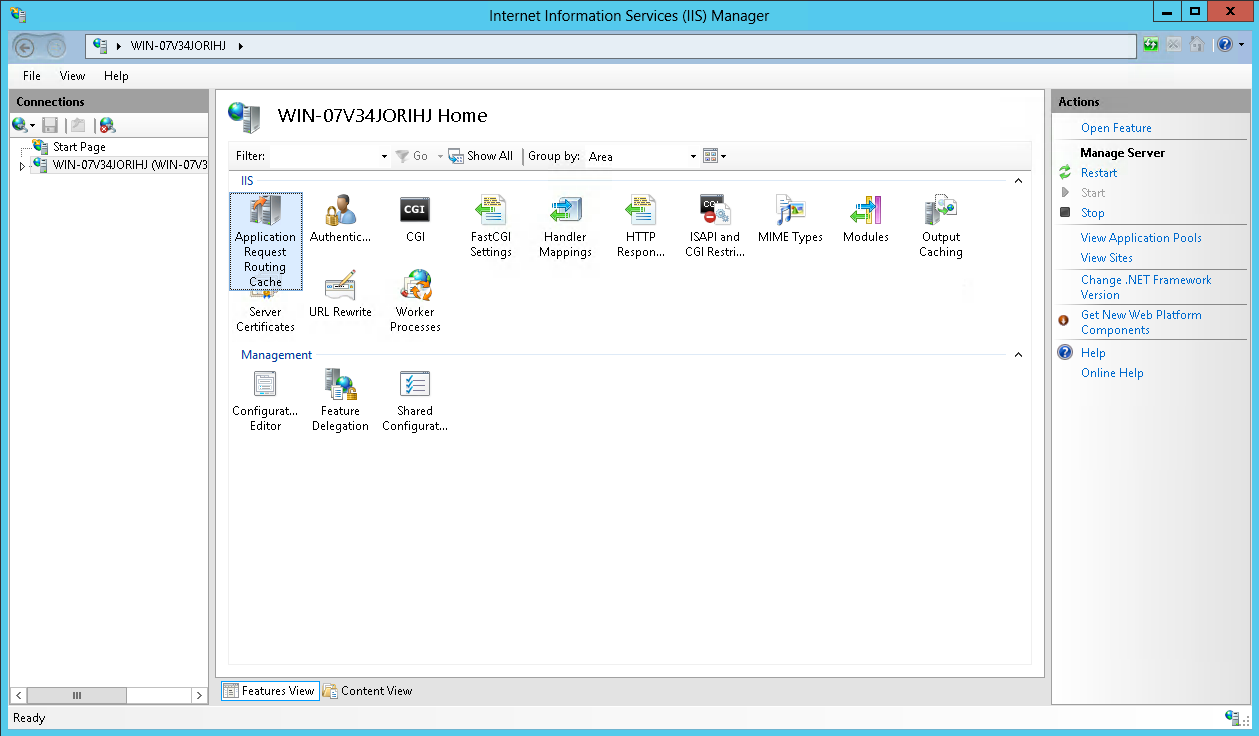Collapse the IIS section
This screenshot has height=736, width=1259.
coord(1018,181)
